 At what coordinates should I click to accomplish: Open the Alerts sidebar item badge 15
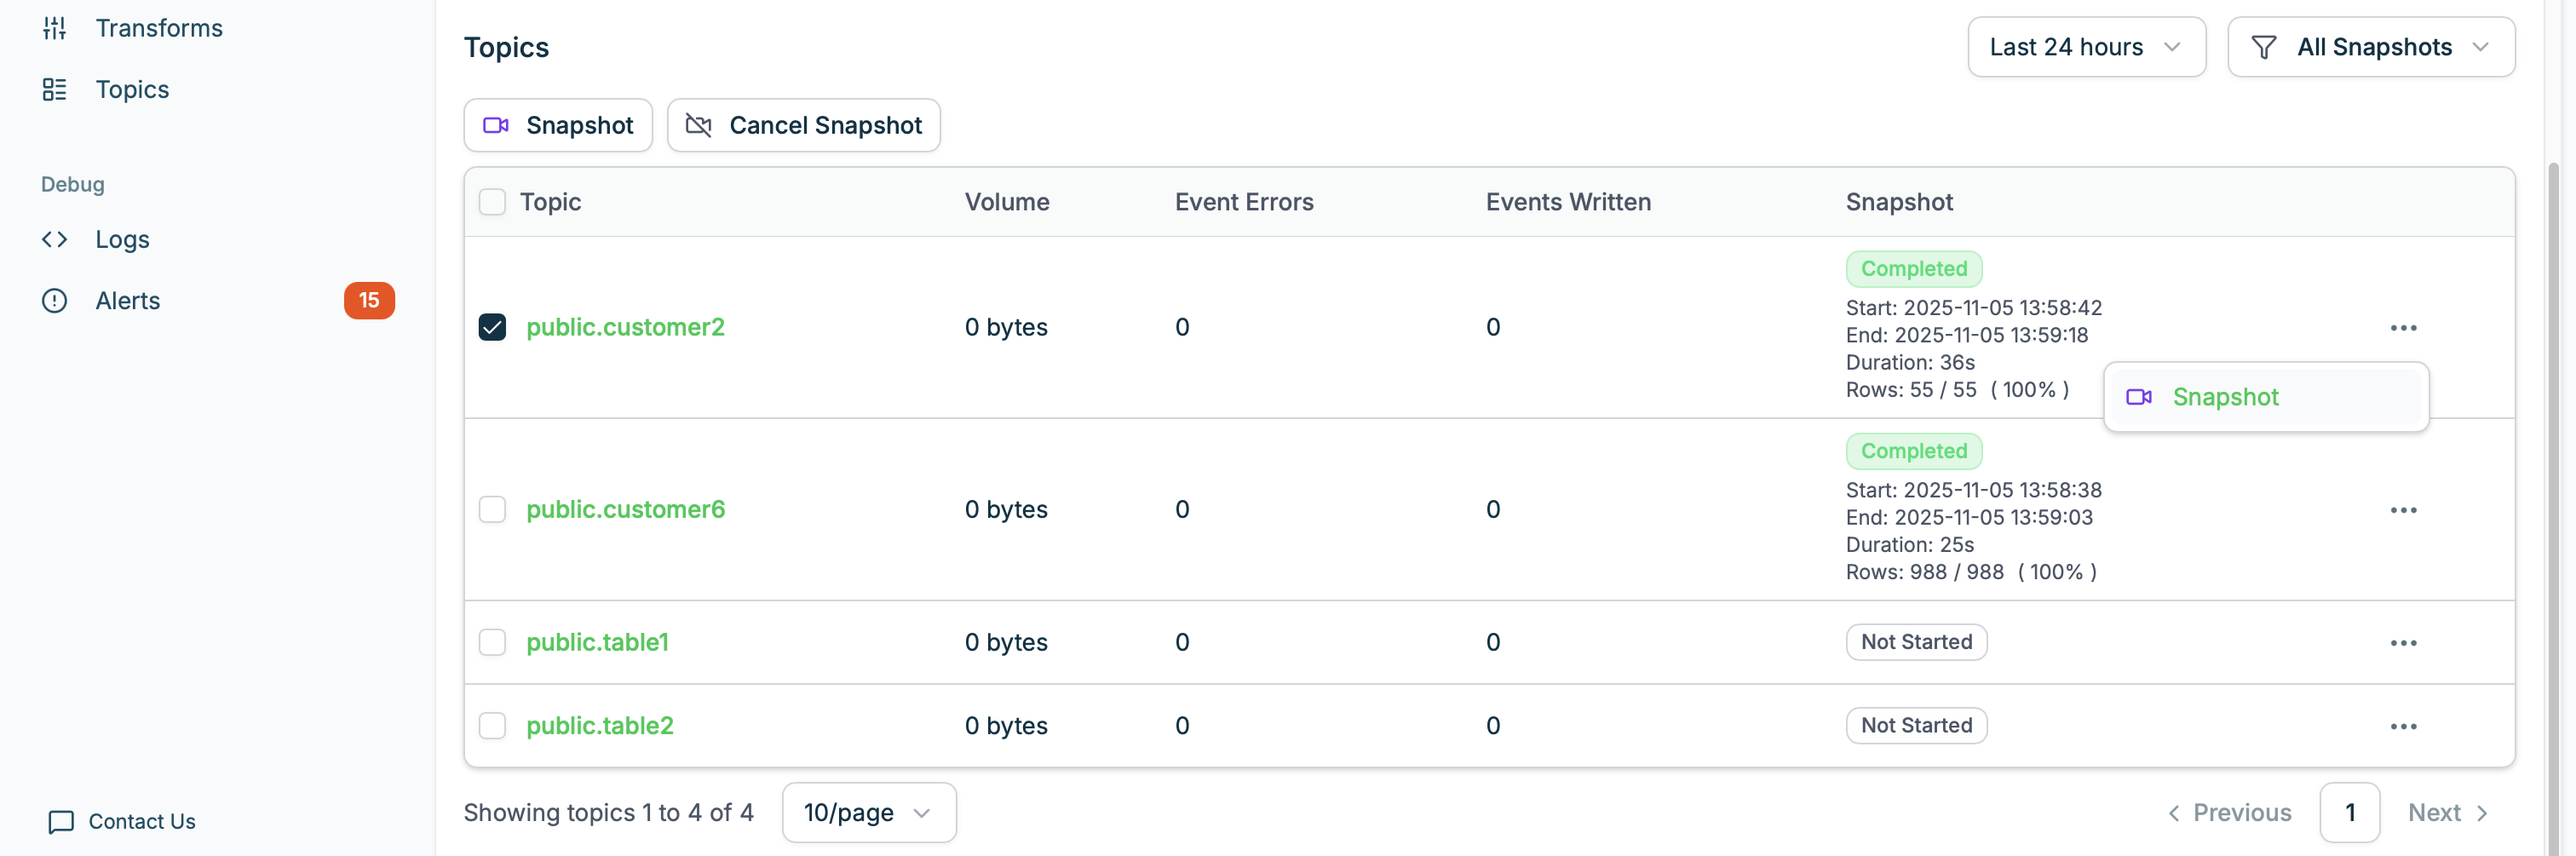369,301
